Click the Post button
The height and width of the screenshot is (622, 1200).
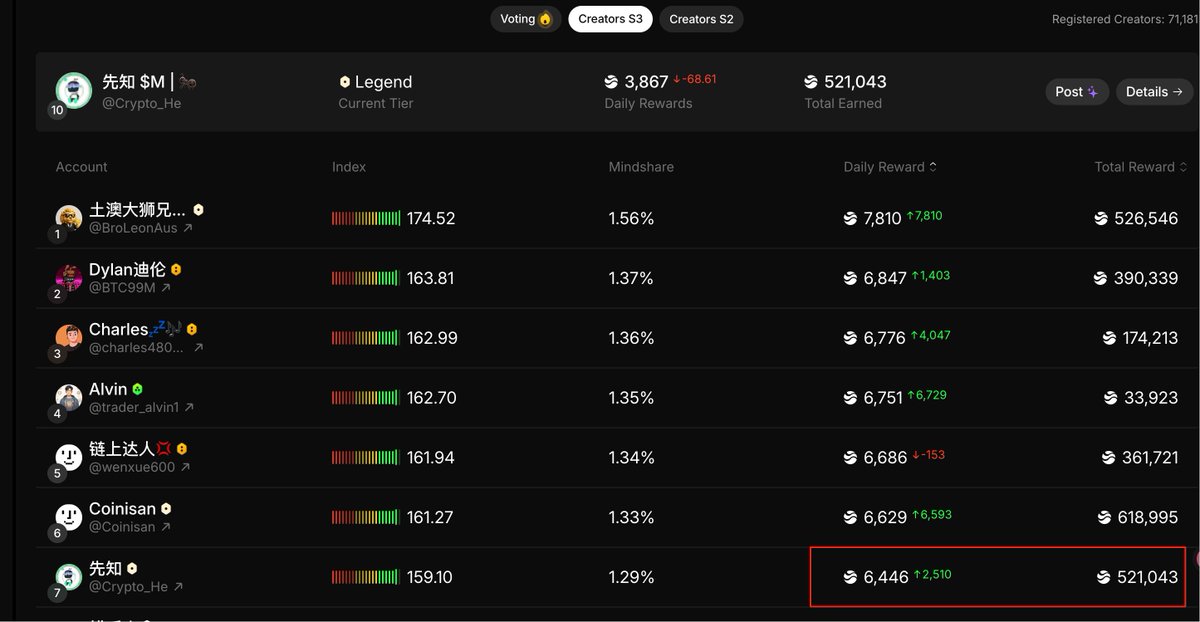[1077, 91]
